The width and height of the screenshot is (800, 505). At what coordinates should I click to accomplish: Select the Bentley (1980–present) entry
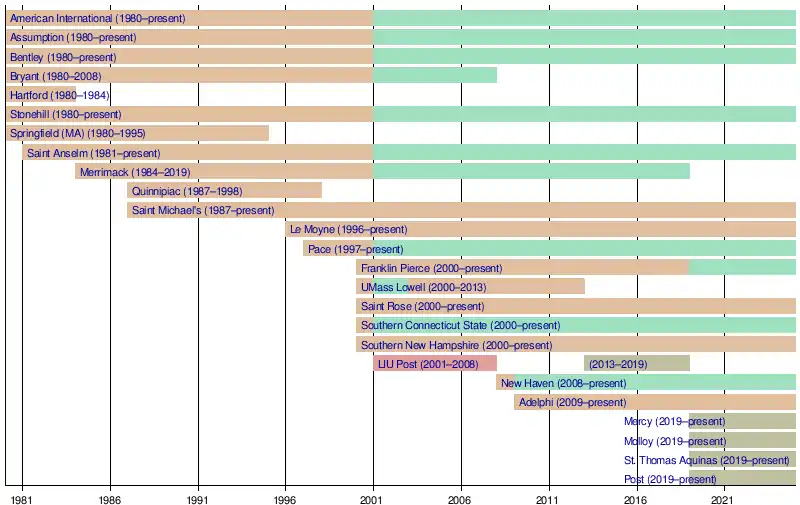[63, 57]
